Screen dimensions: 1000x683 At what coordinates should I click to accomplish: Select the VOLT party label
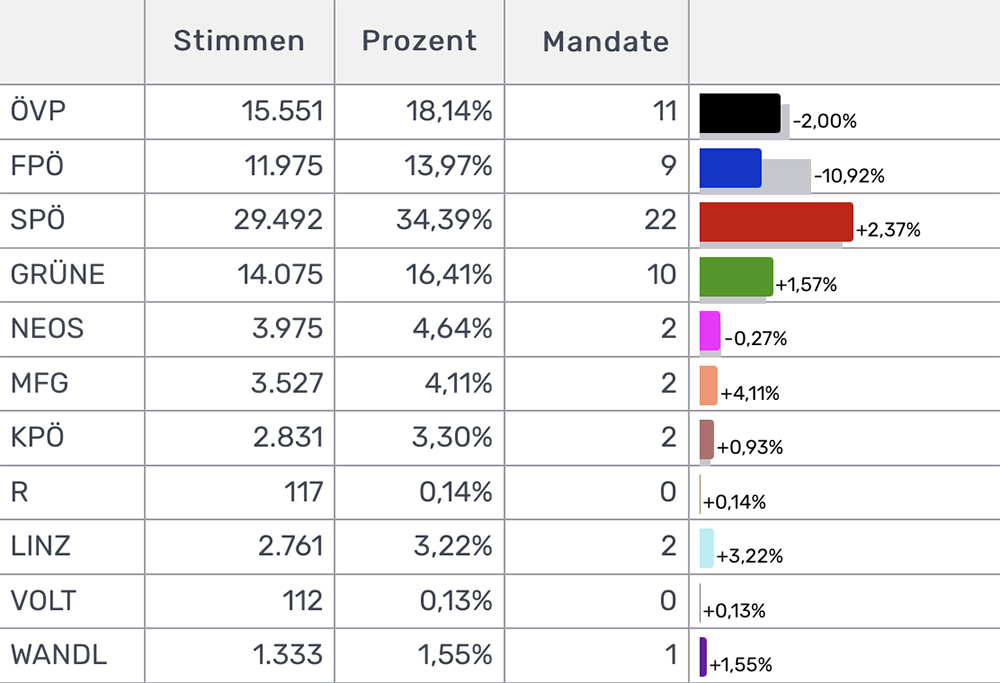[43, 601]
